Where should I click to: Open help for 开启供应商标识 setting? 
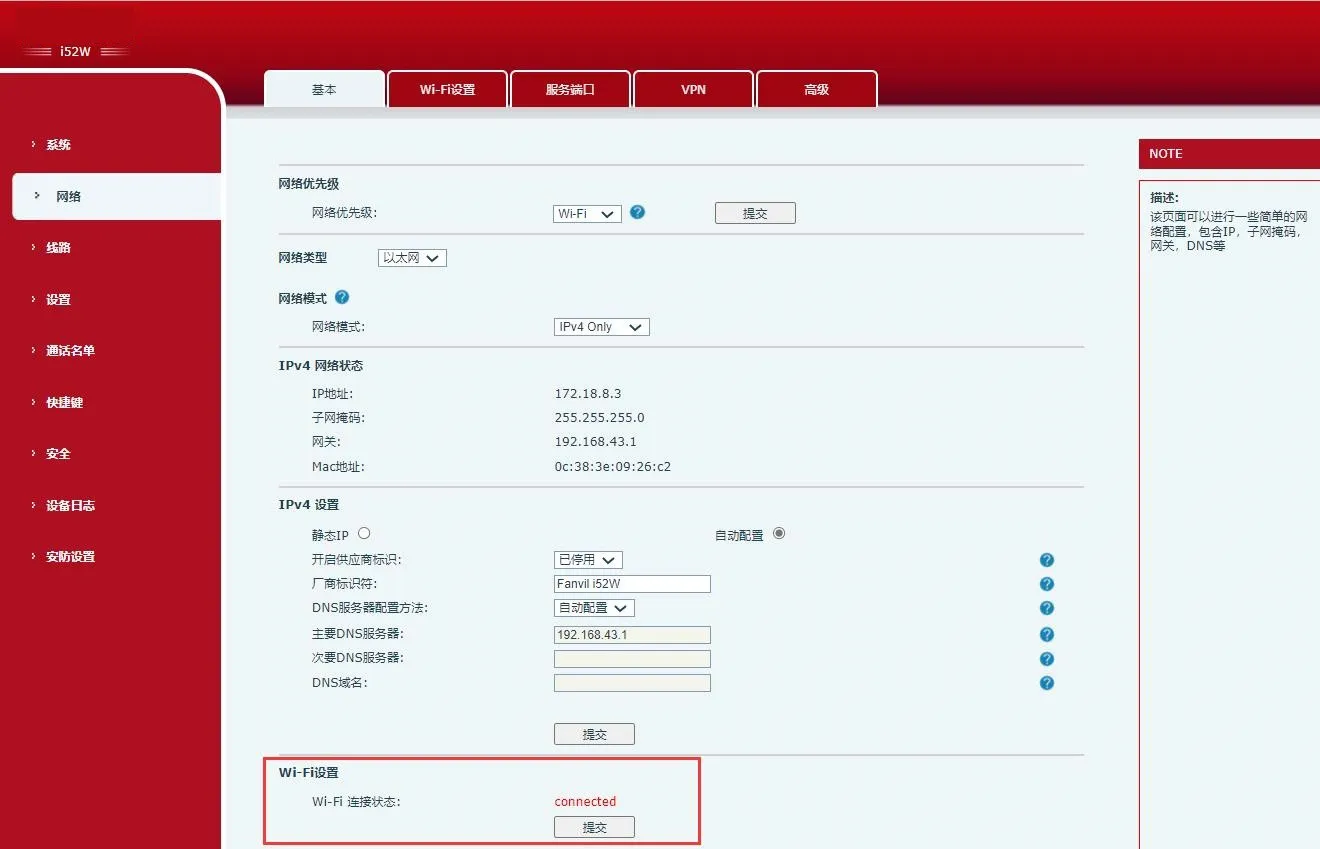click(1046, 559)
